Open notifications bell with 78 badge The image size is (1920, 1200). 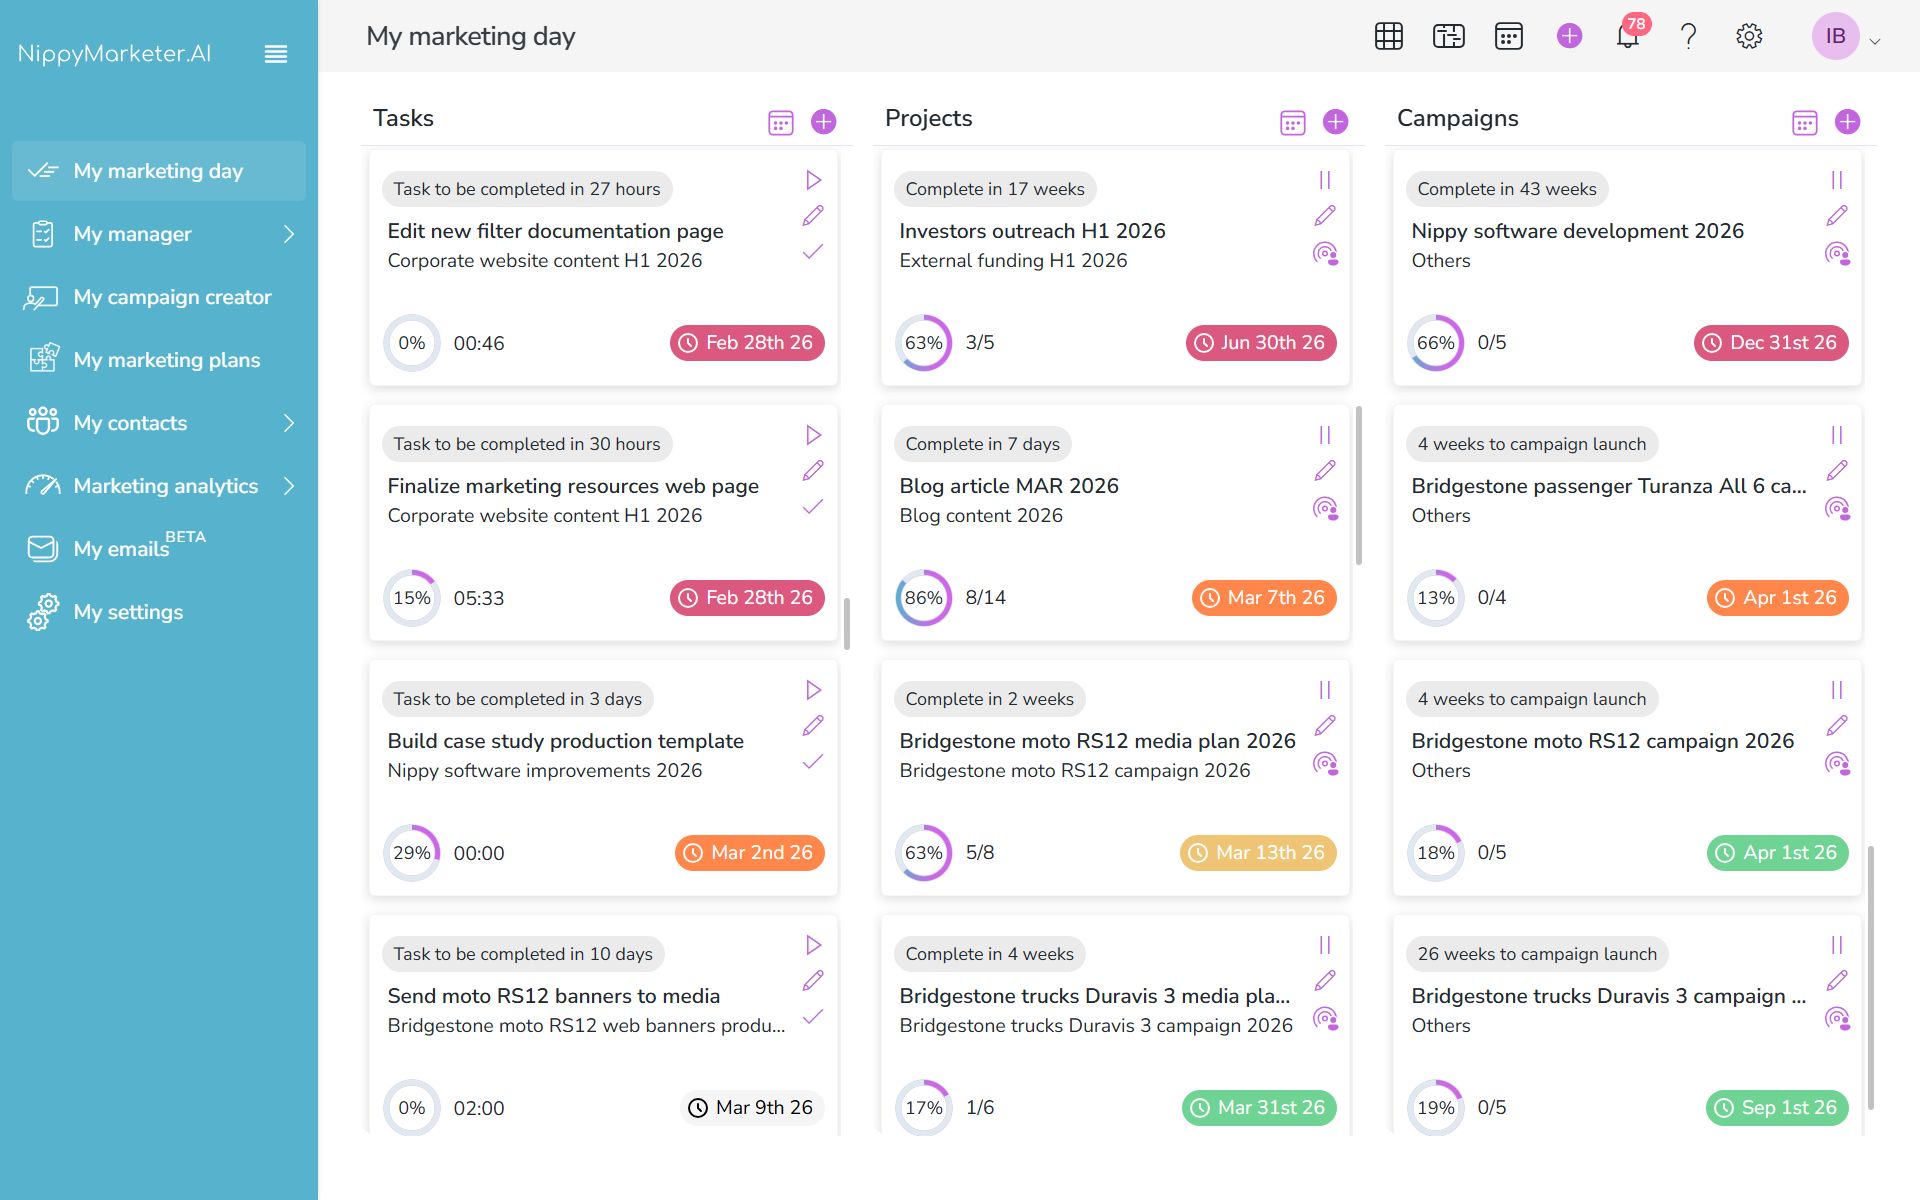[x=1628, y=37]
